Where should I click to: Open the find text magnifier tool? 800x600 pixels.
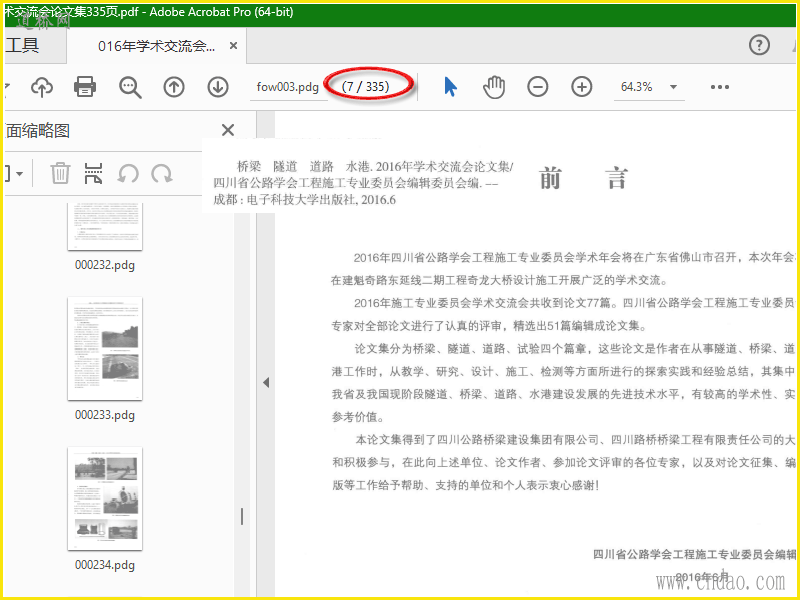[130, 87]
